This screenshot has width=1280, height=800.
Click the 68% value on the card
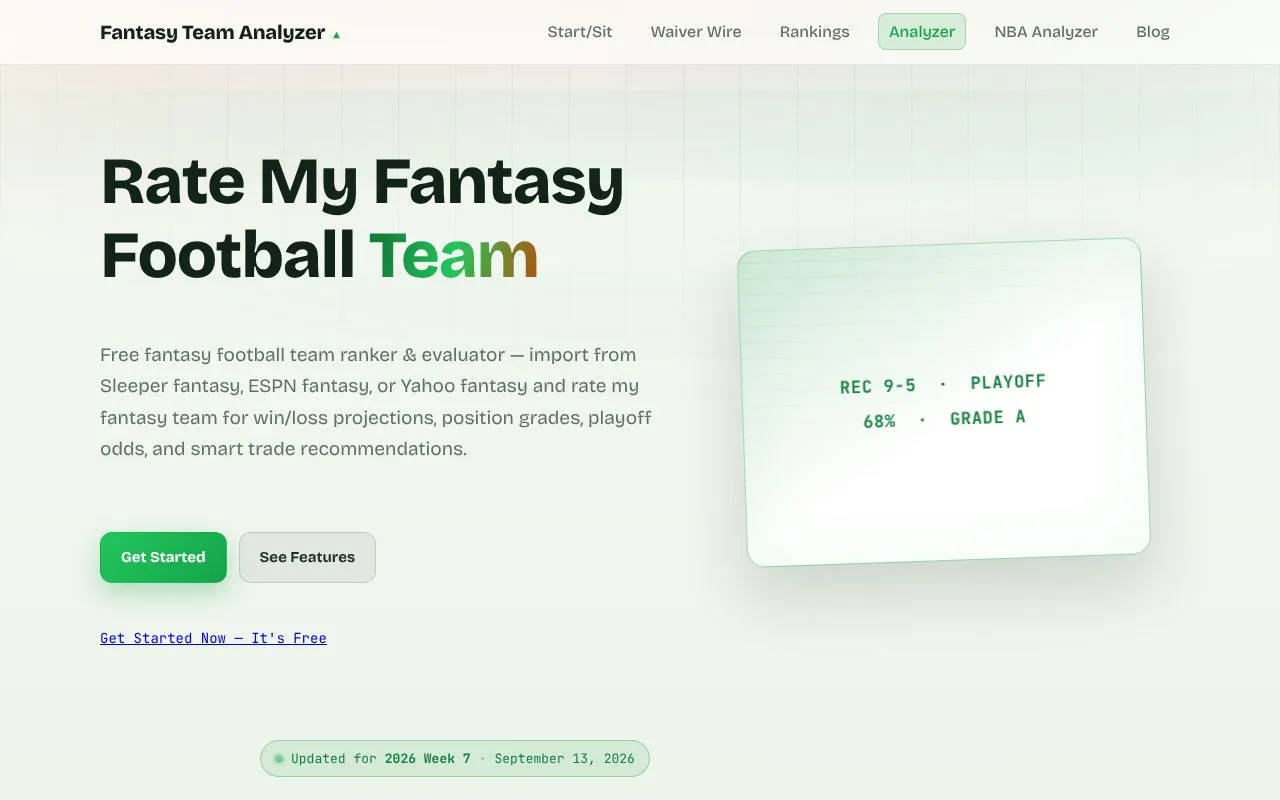coord(879,421)
